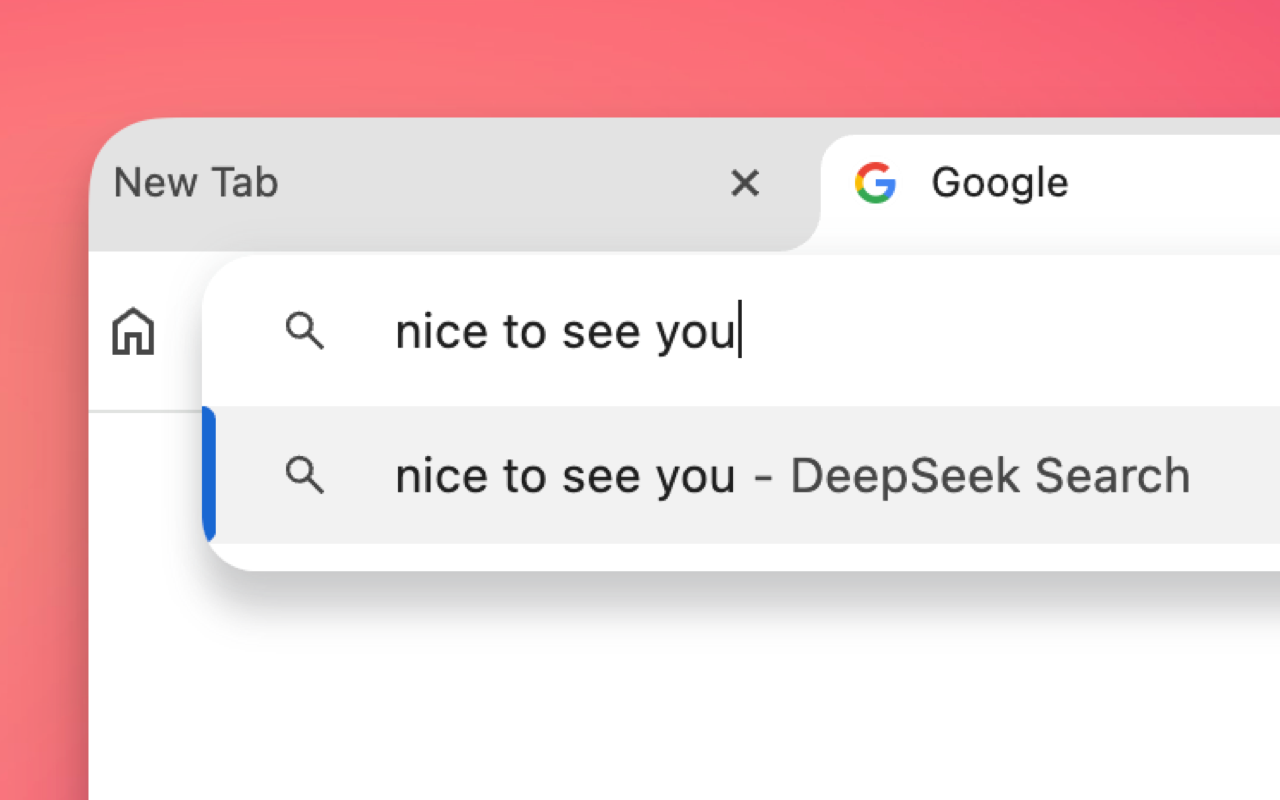Close the New Tab tab with the X

point(745,183)
